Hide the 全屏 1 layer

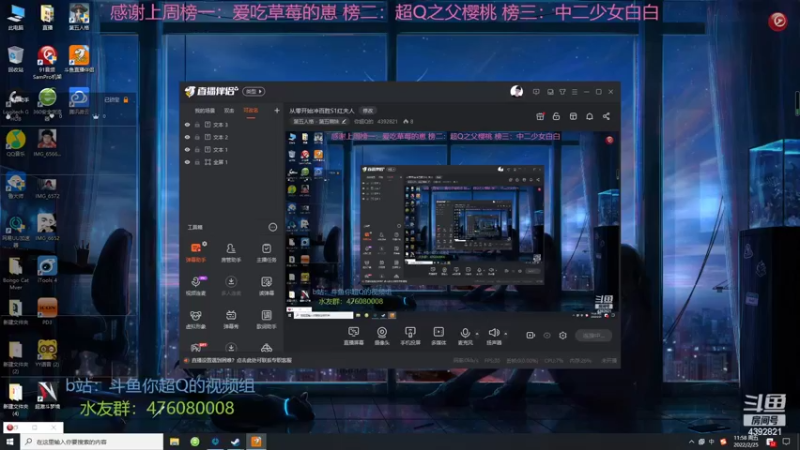click(187, 162)
